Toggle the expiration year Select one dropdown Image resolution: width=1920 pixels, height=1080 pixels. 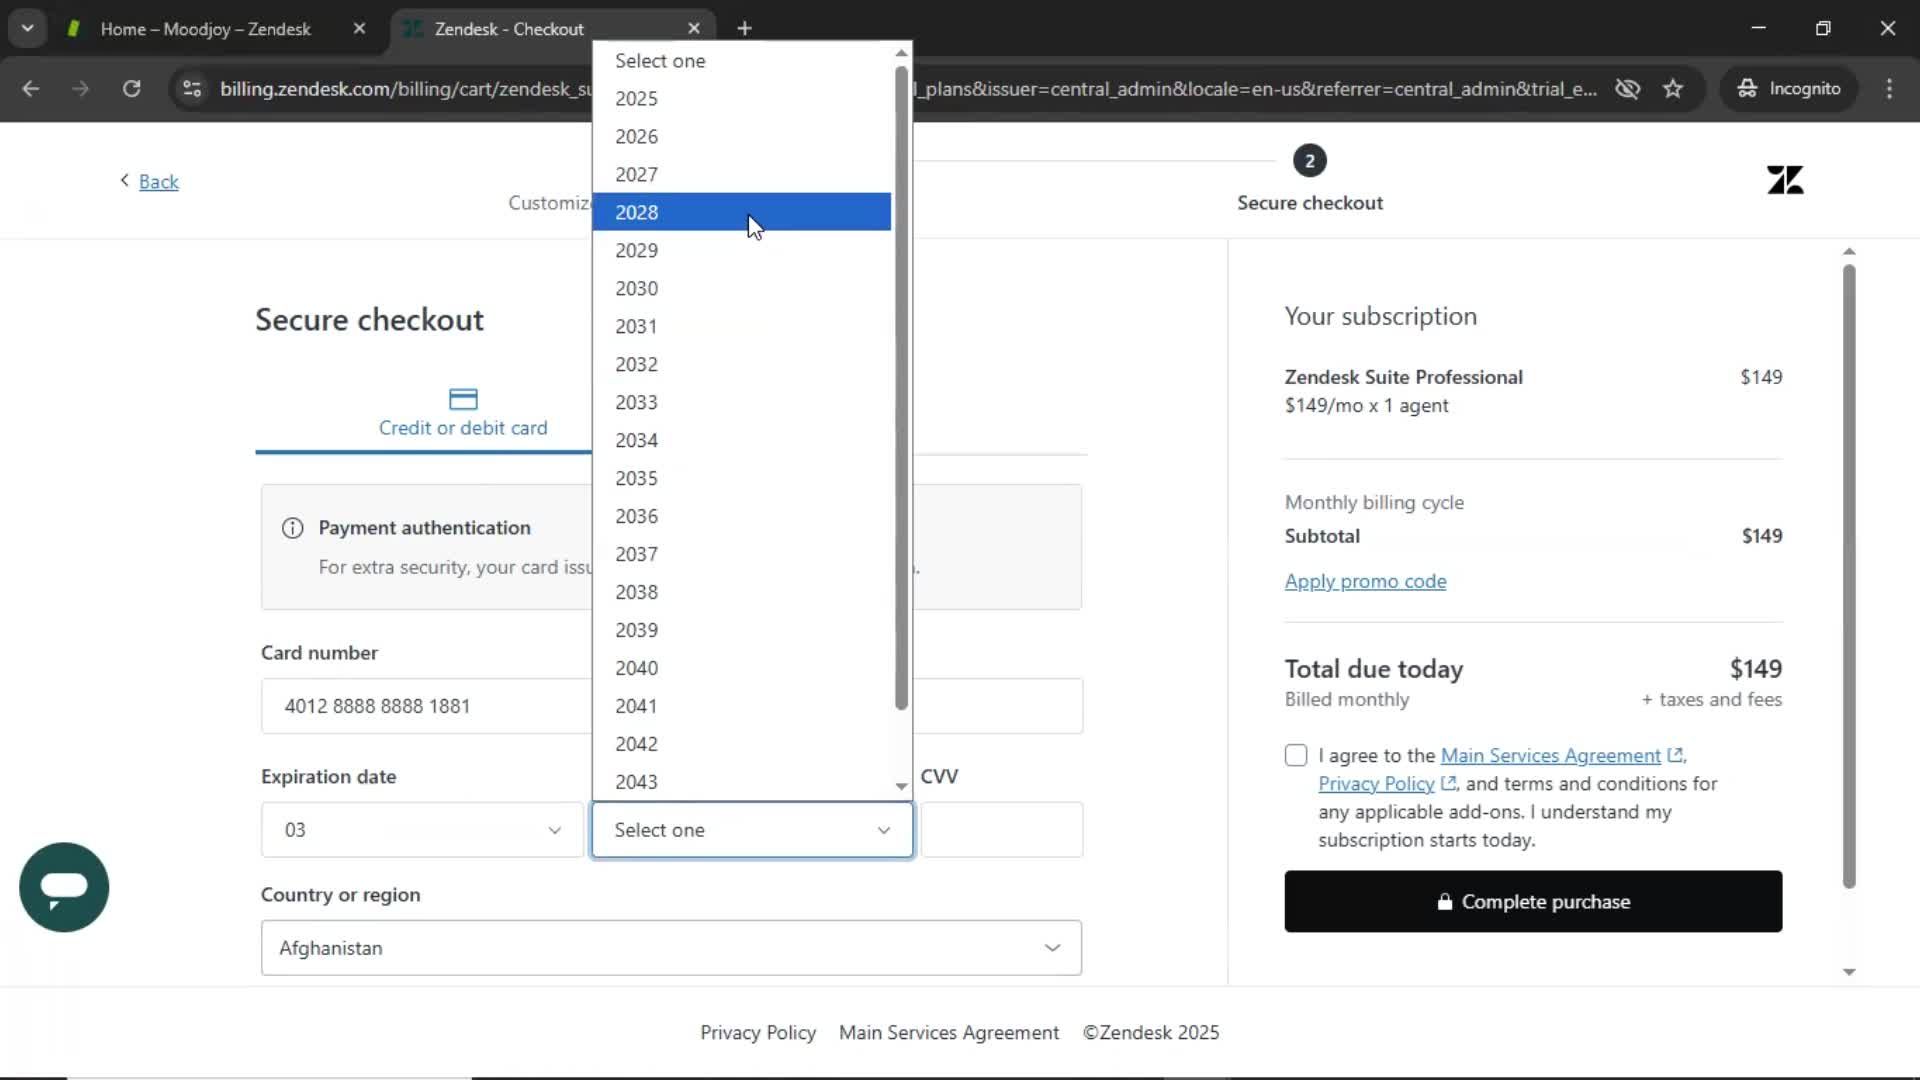coord(752,830)
